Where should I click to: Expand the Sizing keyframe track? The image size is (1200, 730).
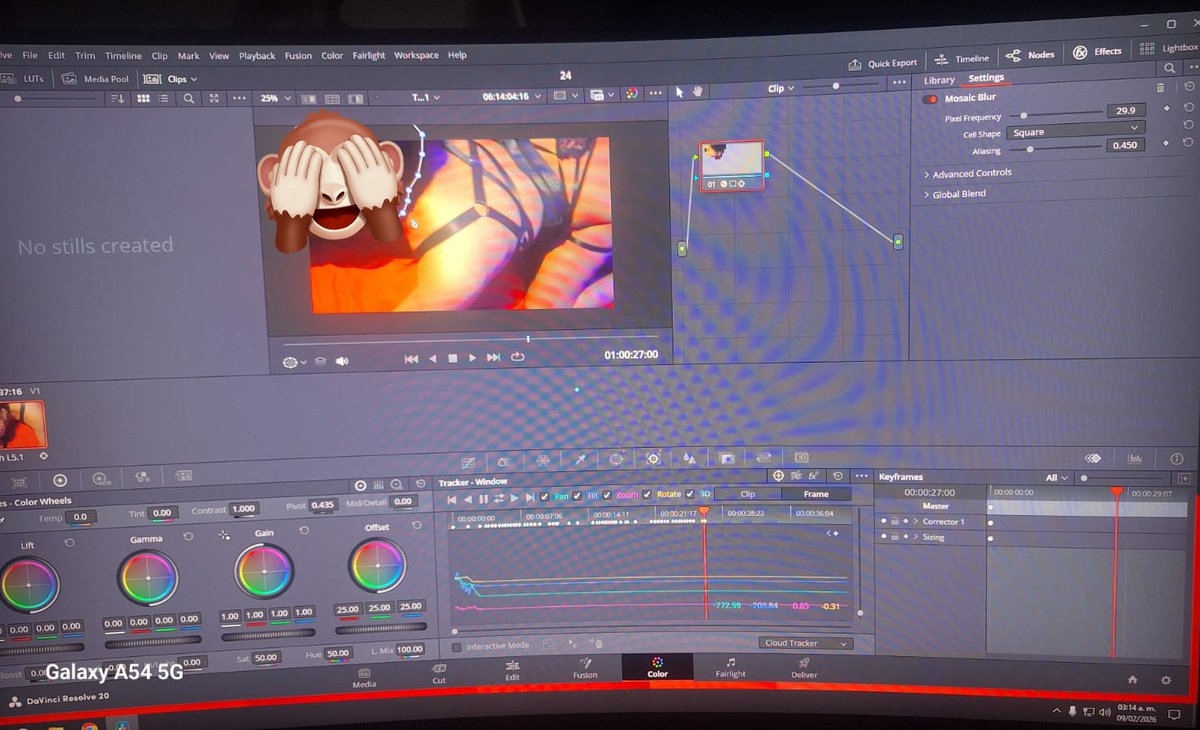(x=915, y=537)
